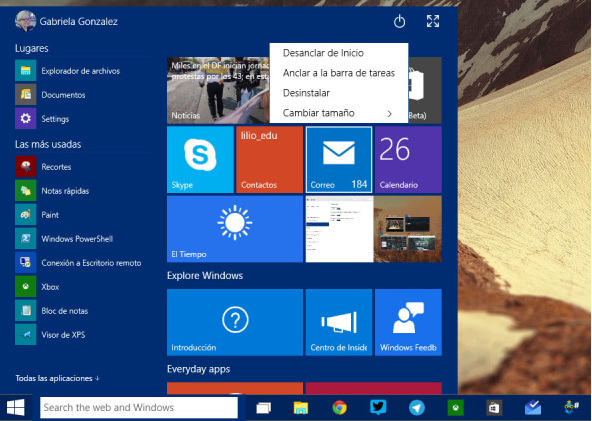
Task: Launch Chrome from taskbar
Action: pyautogui.click(x=339, y=408)
